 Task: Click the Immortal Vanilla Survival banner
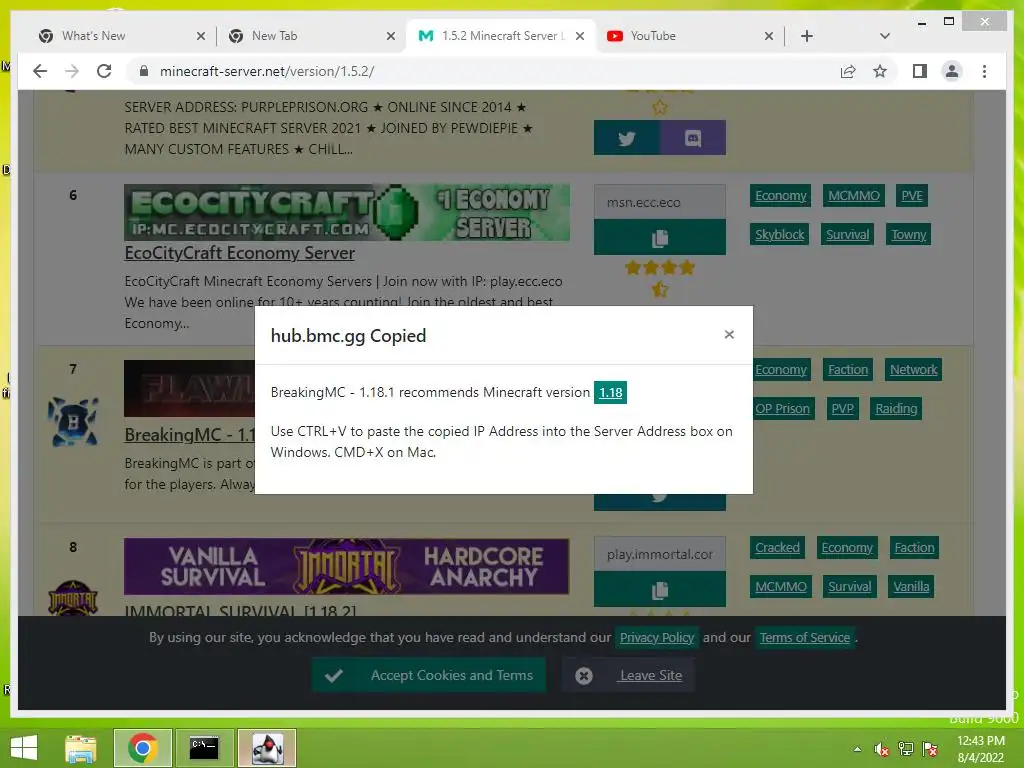coord(346,566)
